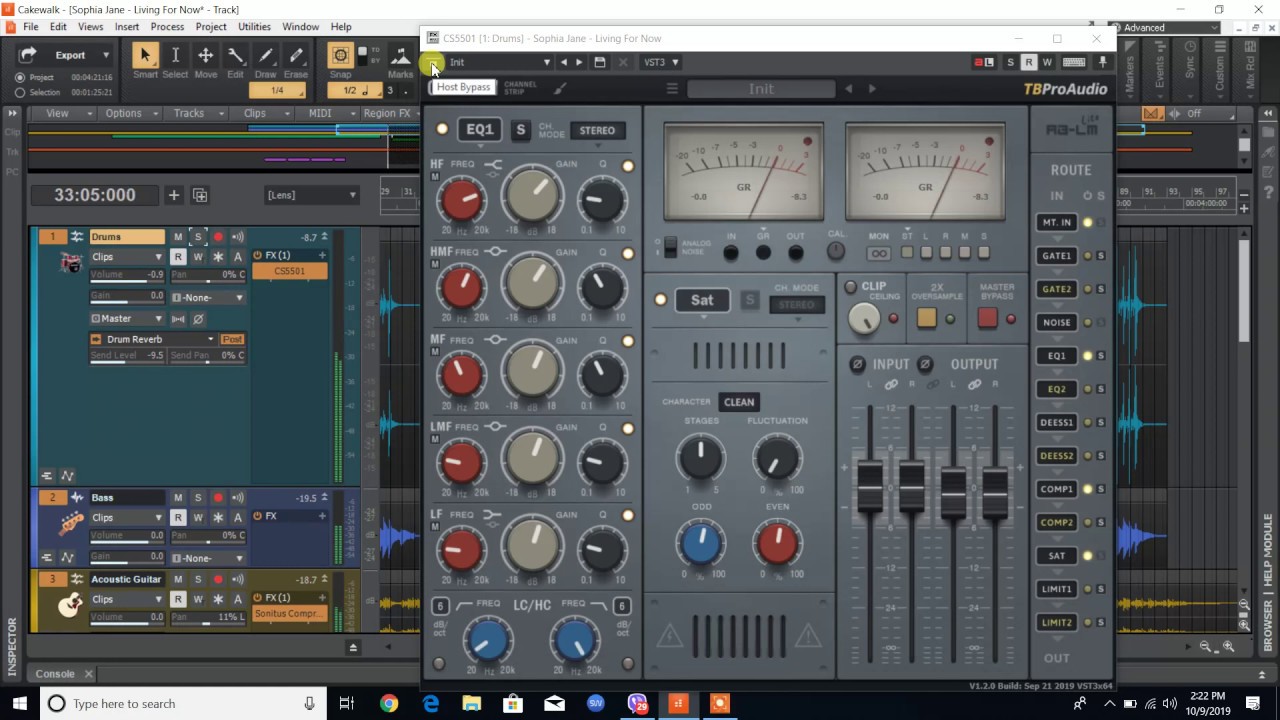
Task: Open the Utilities menu
Action: coord(254,27)
